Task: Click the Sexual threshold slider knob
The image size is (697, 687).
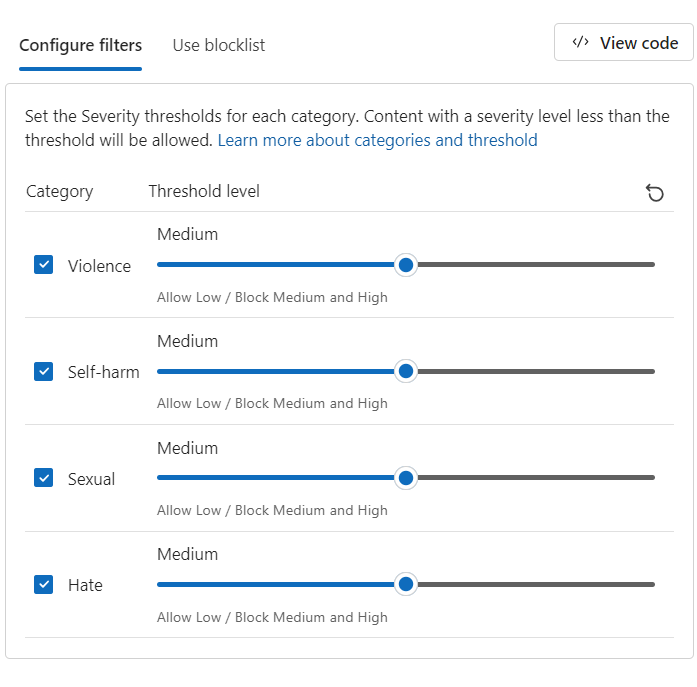Action: 405,478
